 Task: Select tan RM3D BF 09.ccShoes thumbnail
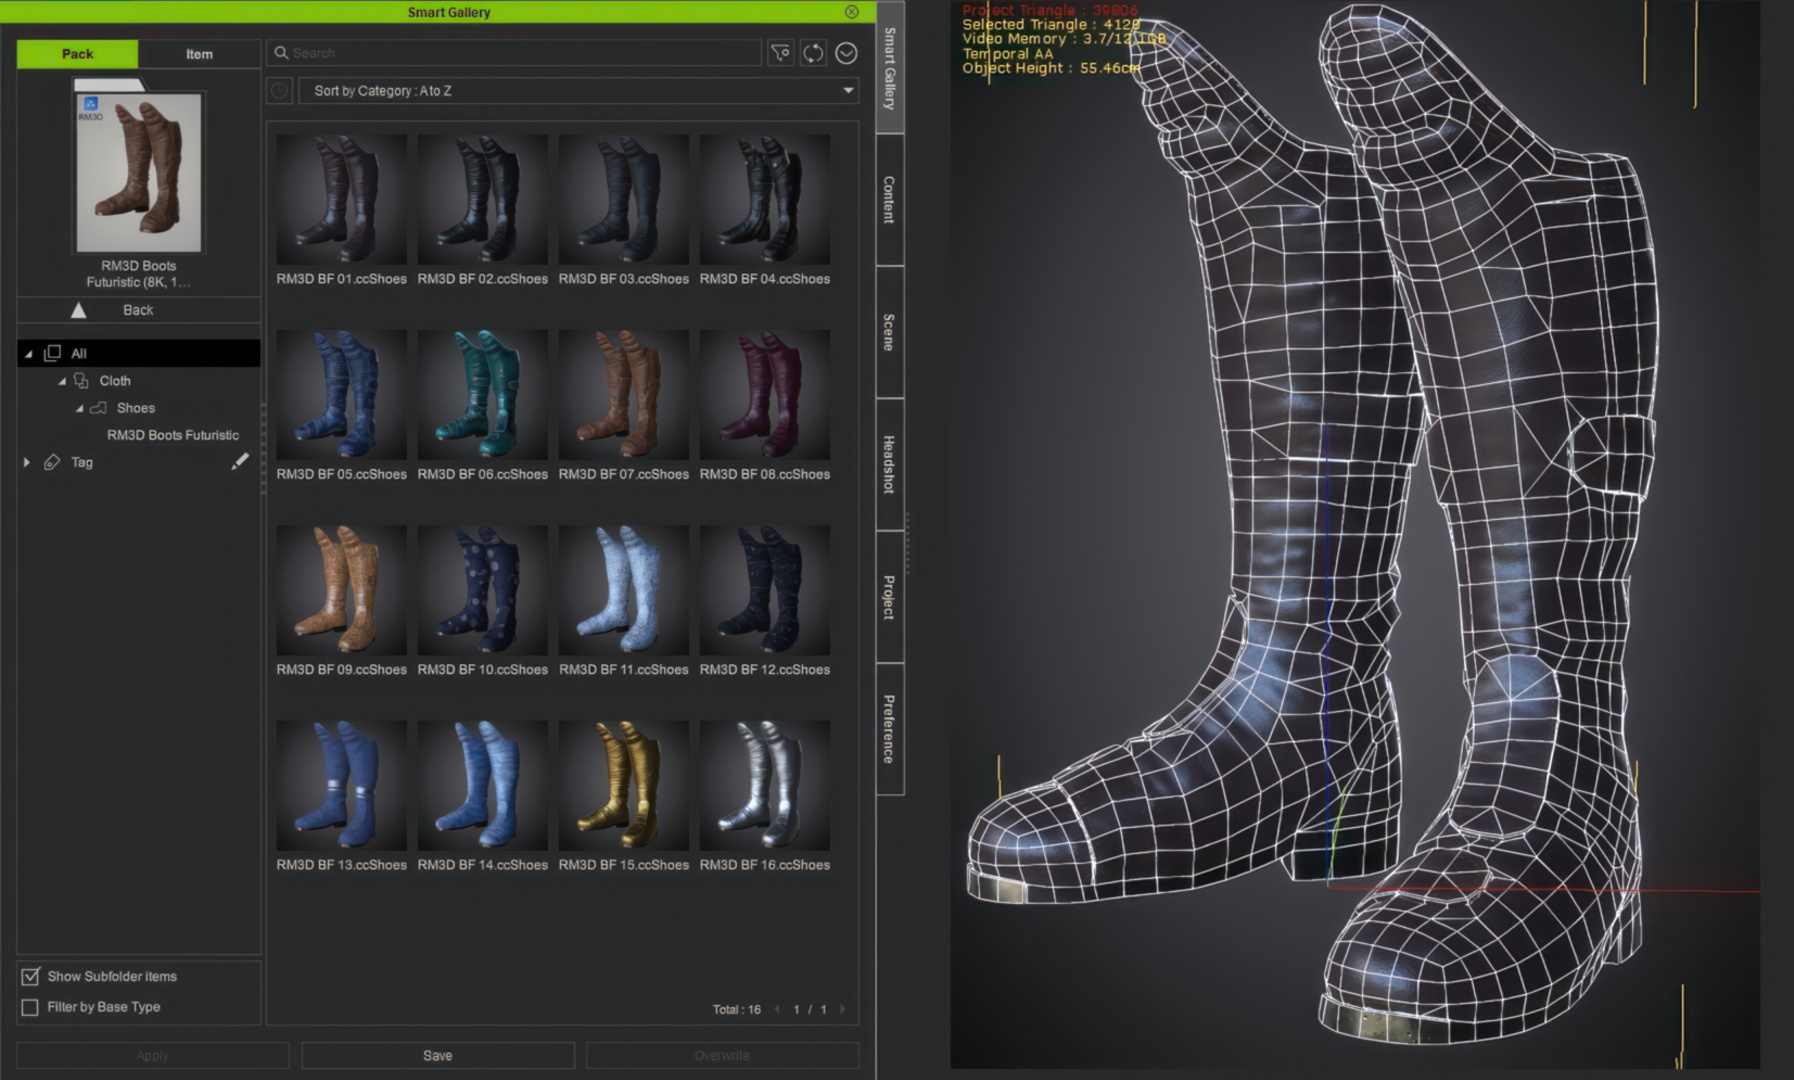point(341,590)
